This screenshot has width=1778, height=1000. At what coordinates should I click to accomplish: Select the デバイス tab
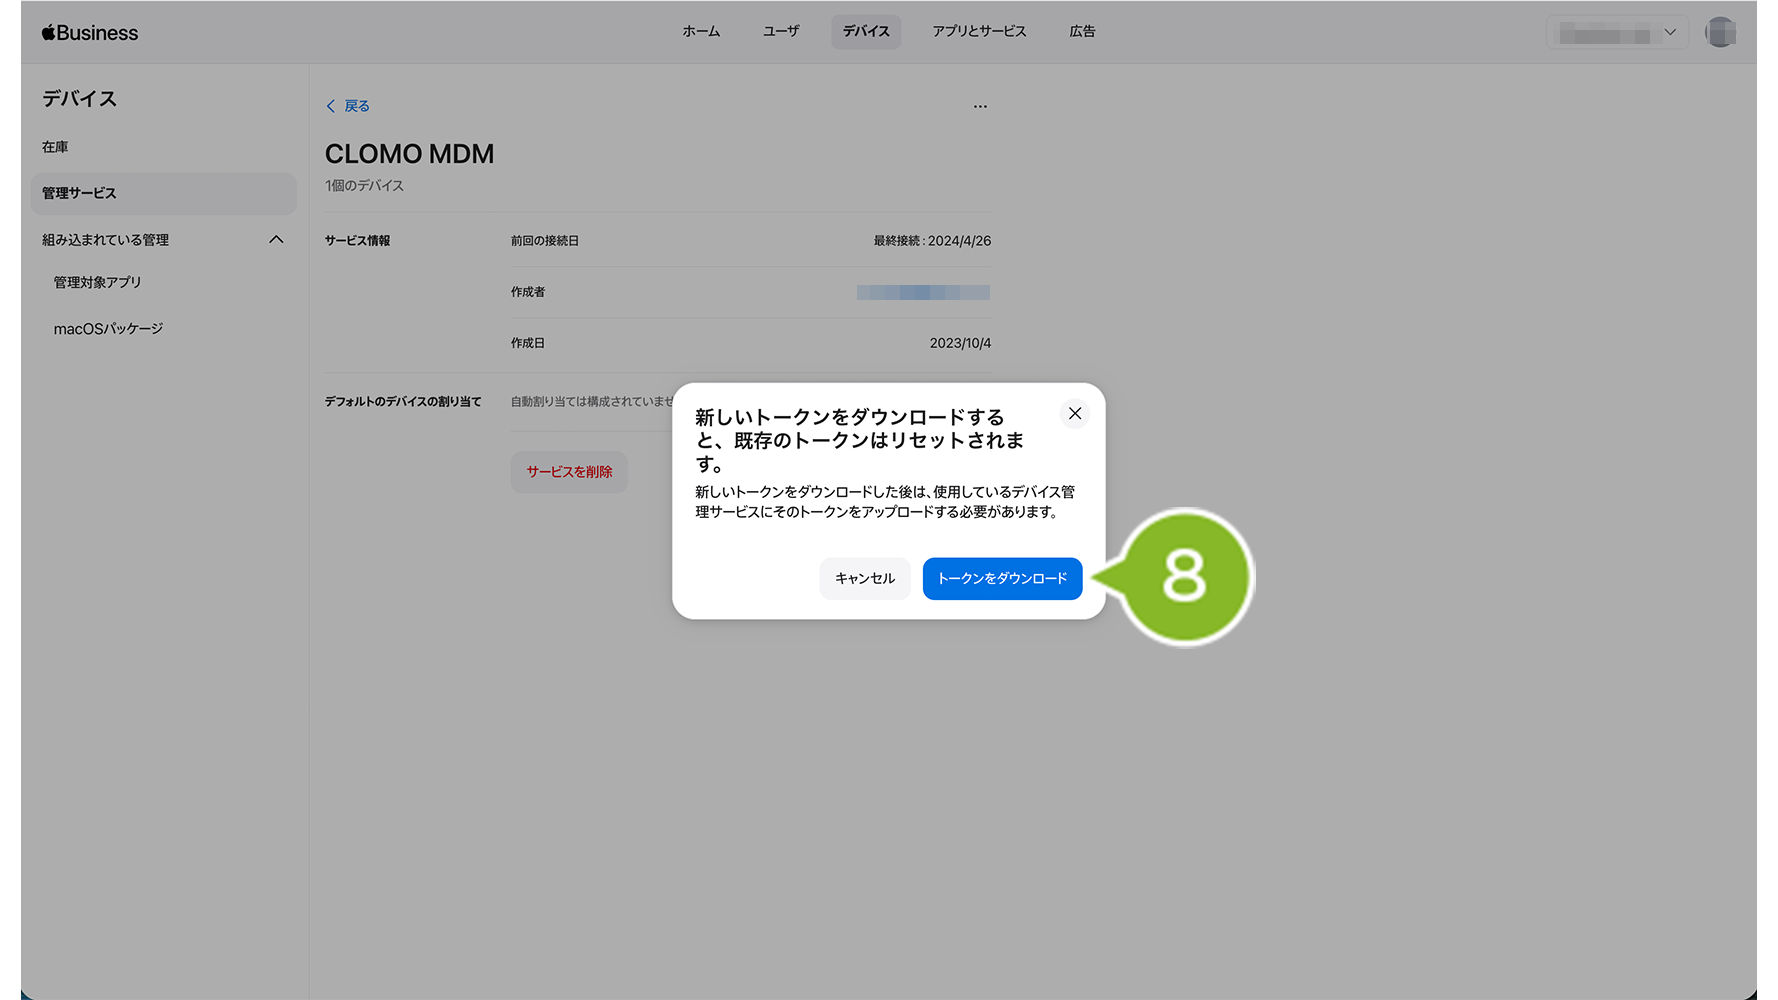tap(866, 32)
